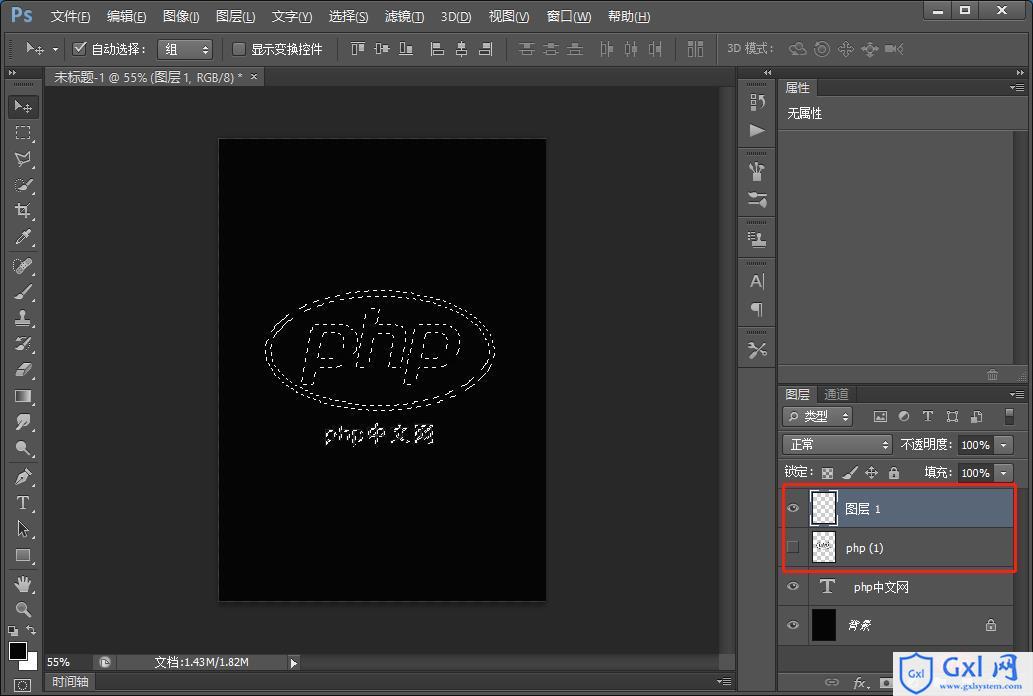
Task: Pick the Clone Stamp tool
Action: [x=23, y=318]
